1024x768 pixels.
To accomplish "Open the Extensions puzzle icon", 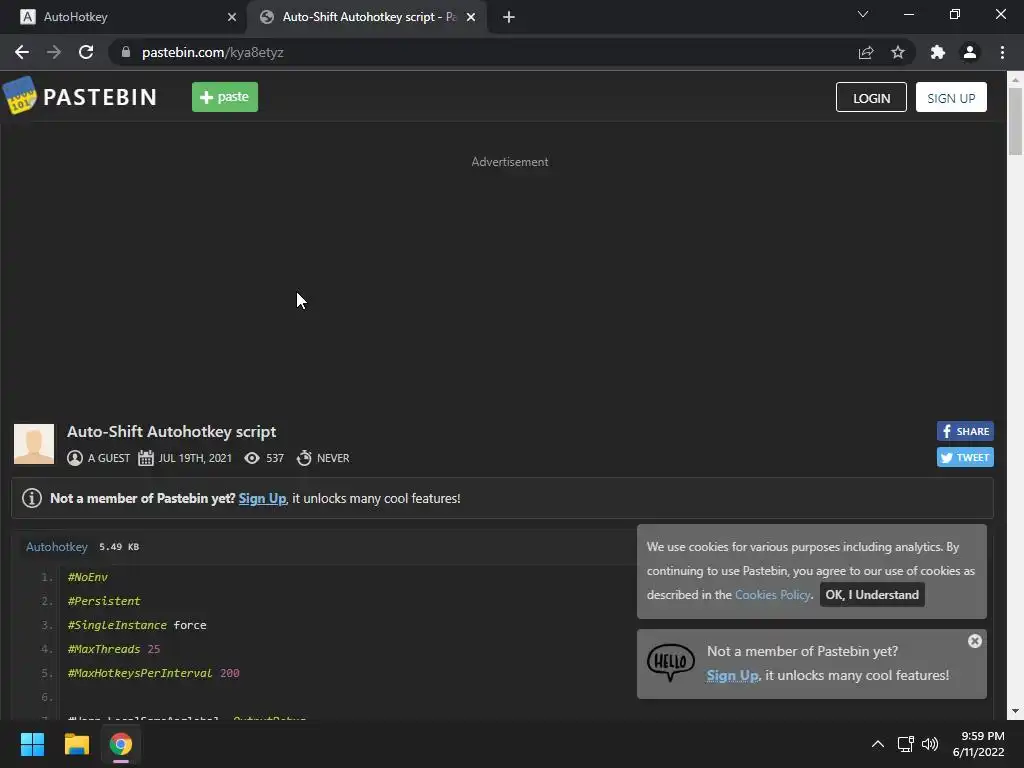I will click(x=938, y=52).
